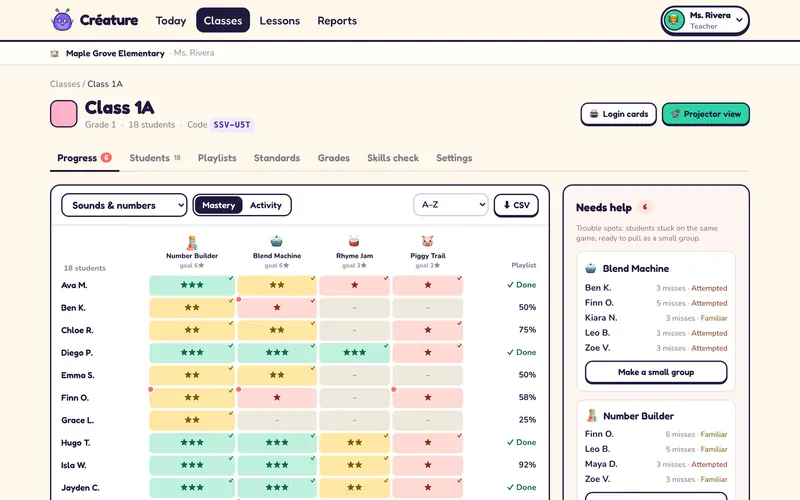Click the Rhyme Jam drum icon in the table header
Screen dimensions: 800x500
(354, 241)
